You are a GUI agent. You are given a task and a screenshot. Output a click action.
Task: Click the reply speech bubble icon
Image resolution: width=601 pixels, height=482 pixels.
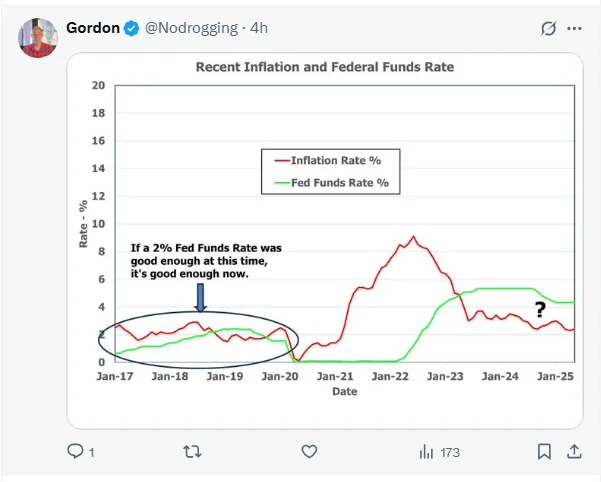(x=76, y=451)
